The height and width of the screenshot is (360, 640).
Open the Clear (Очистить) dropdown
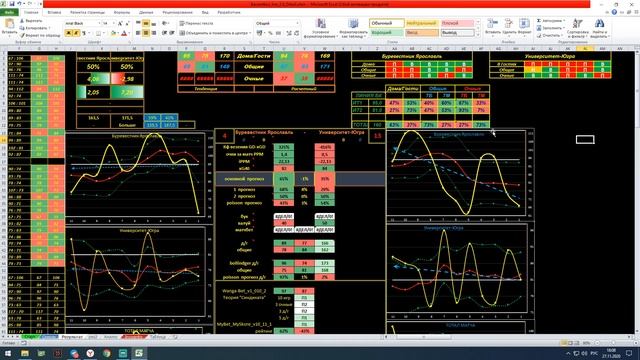click(x=550, y=36)
